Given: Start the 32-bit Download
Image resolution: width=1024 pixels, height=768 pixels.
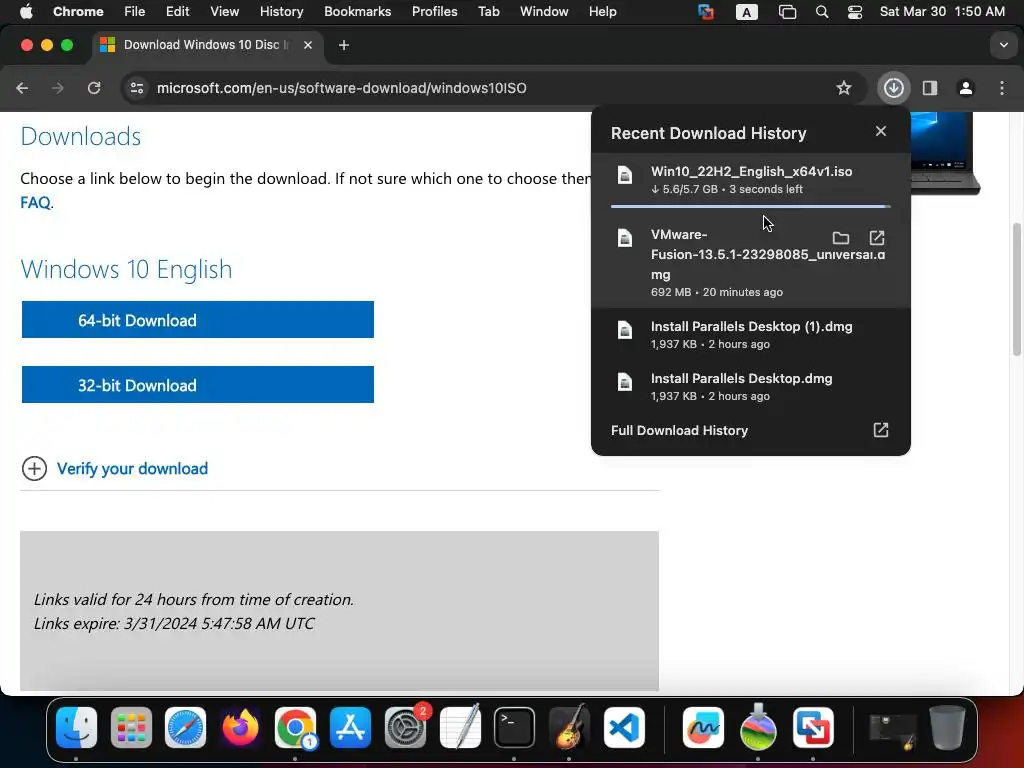Looking at the screenshot, I should [197, 385].
